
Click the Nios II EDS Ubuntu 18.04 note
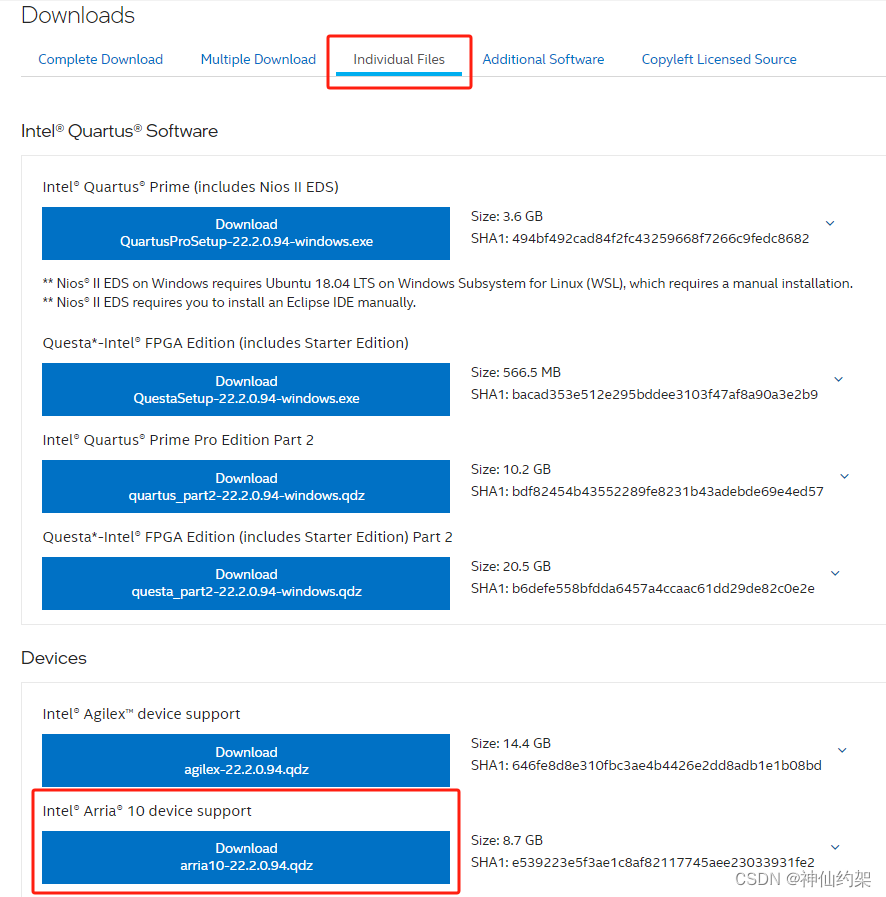448,283
